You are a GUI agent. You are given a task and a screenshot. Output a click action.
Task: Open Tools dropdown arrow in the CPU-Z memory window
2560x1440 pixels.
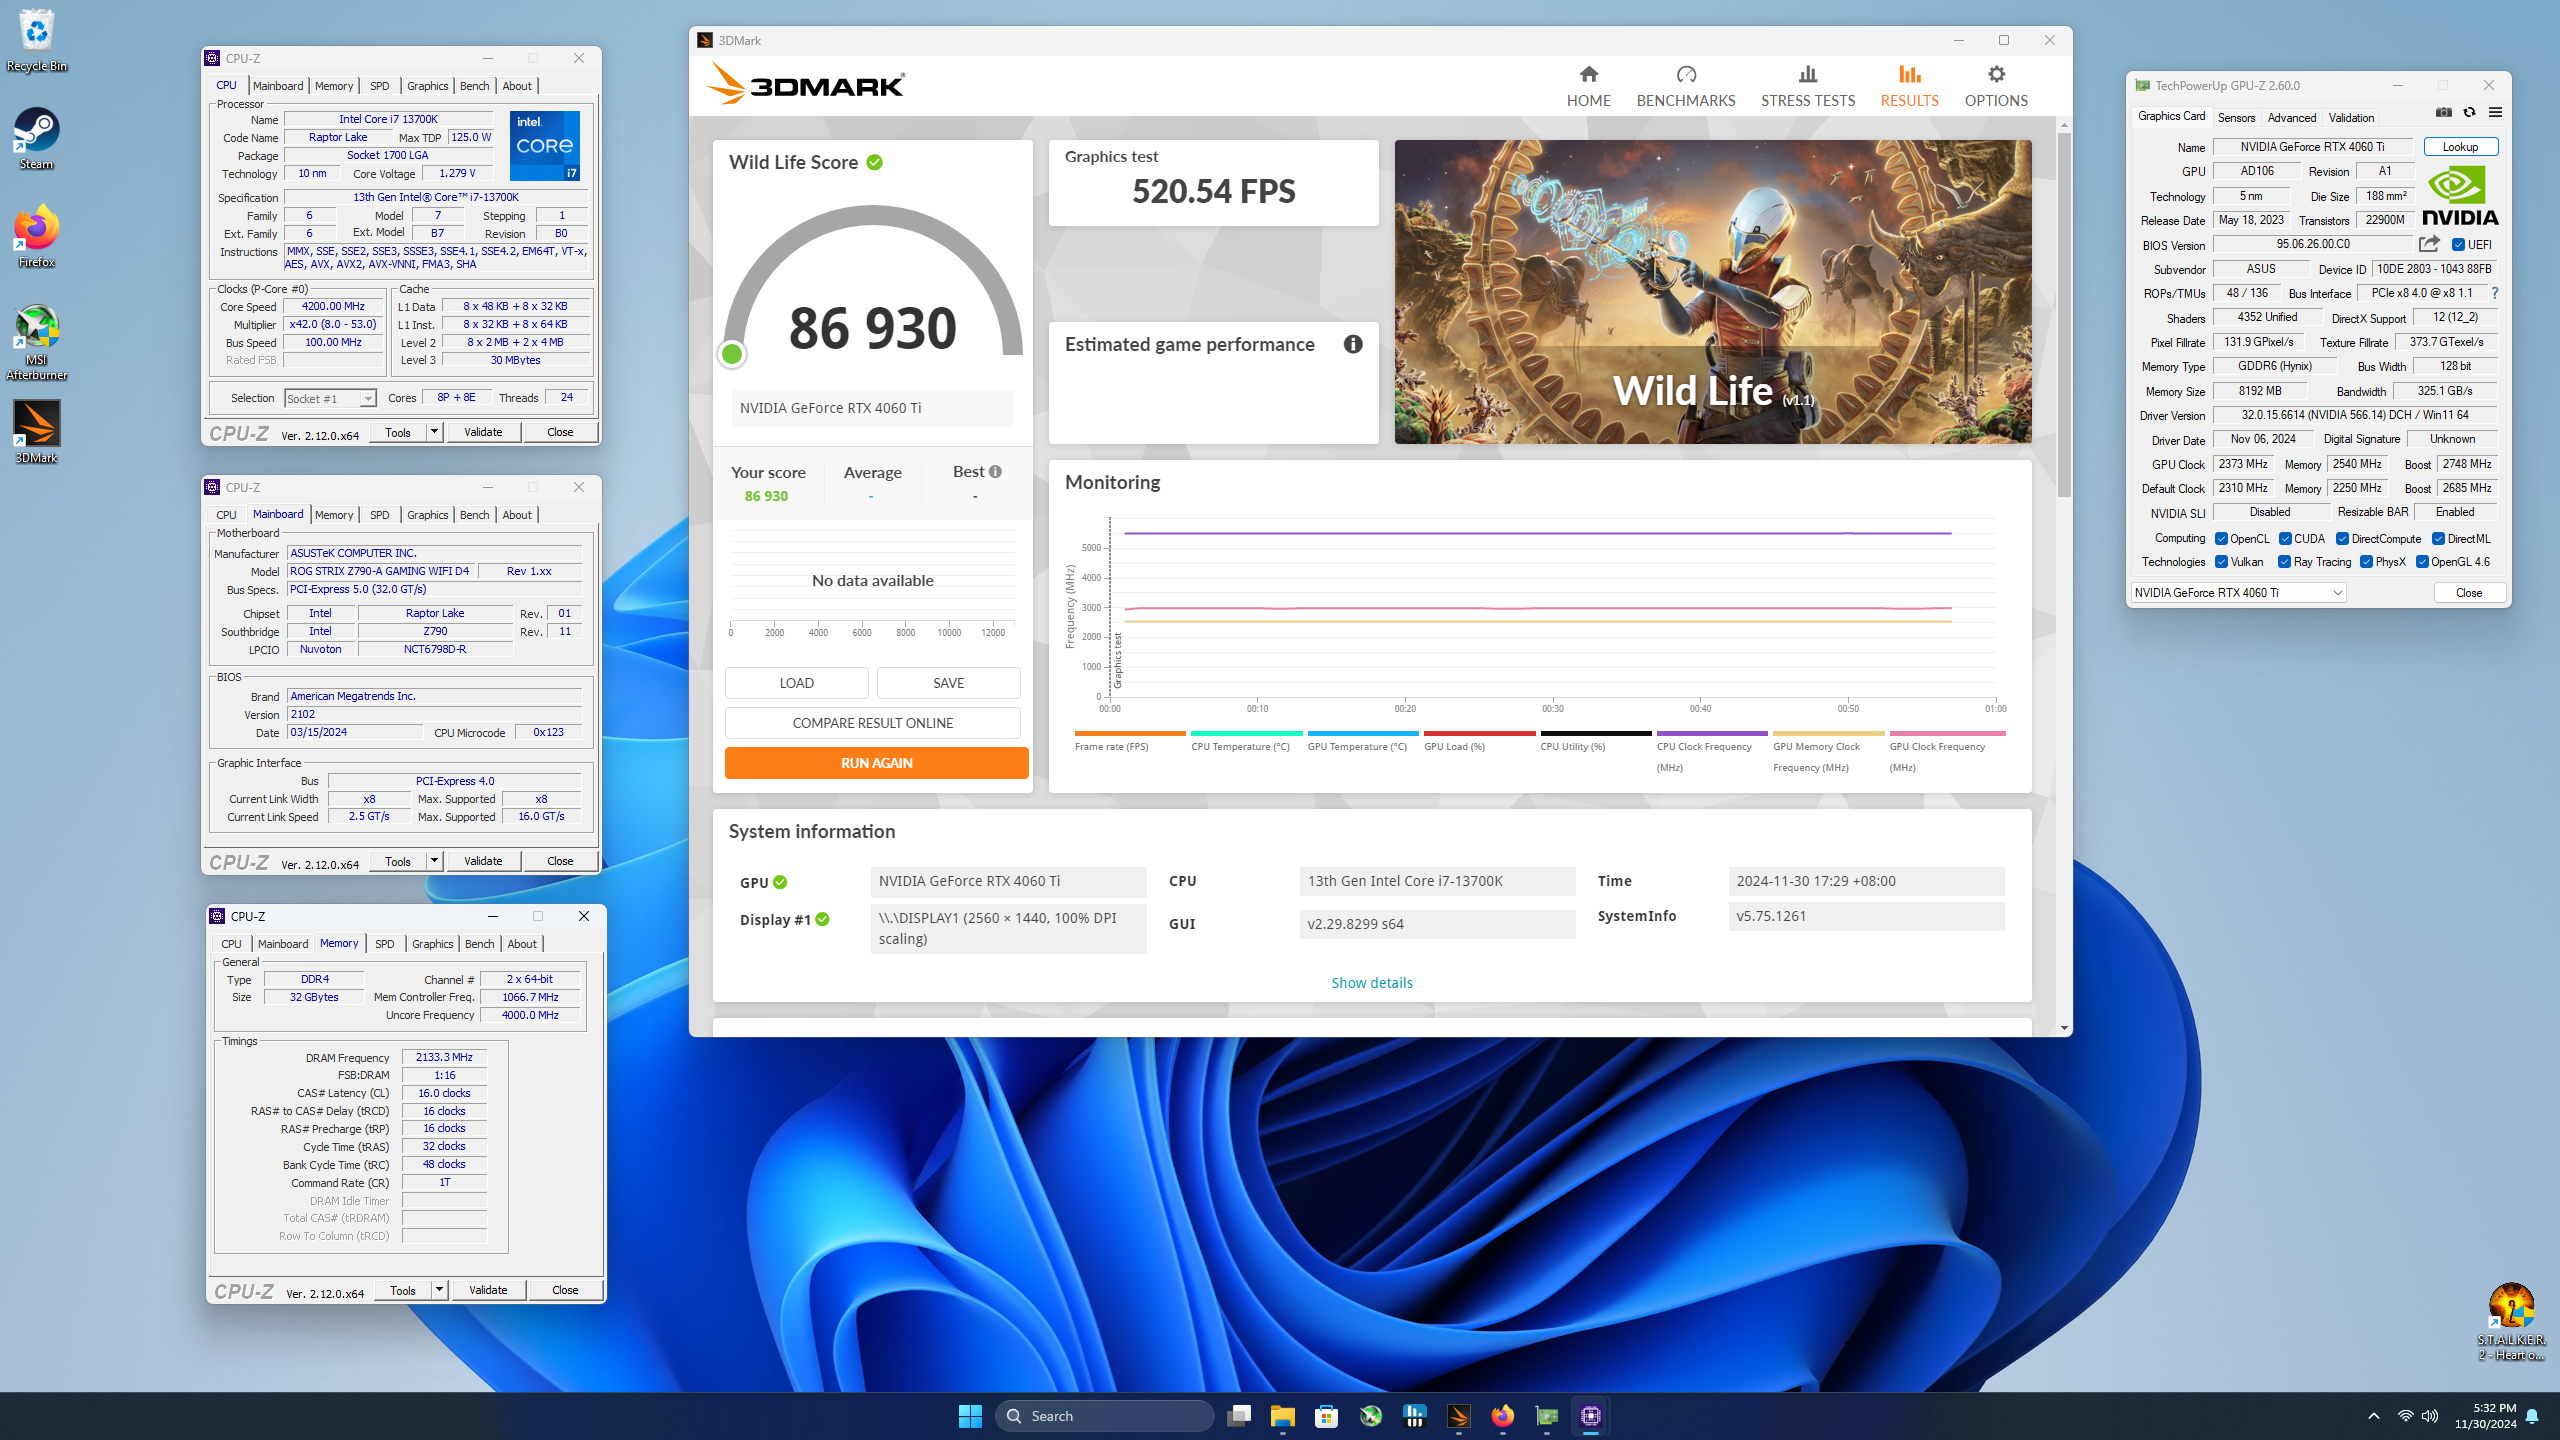click(x=439, y=1290)
